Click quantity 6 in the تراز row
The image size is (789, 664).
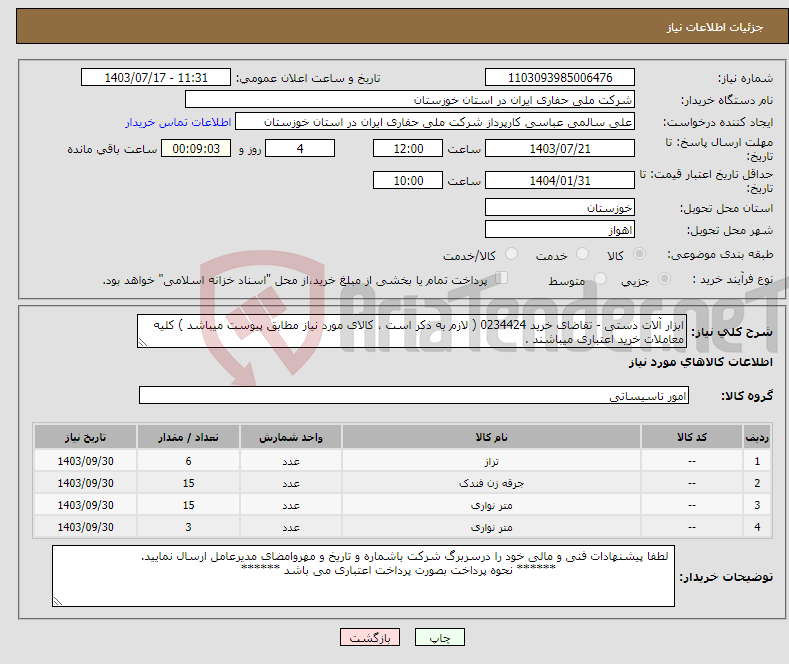pyautogui.click(x=188, y=461)
